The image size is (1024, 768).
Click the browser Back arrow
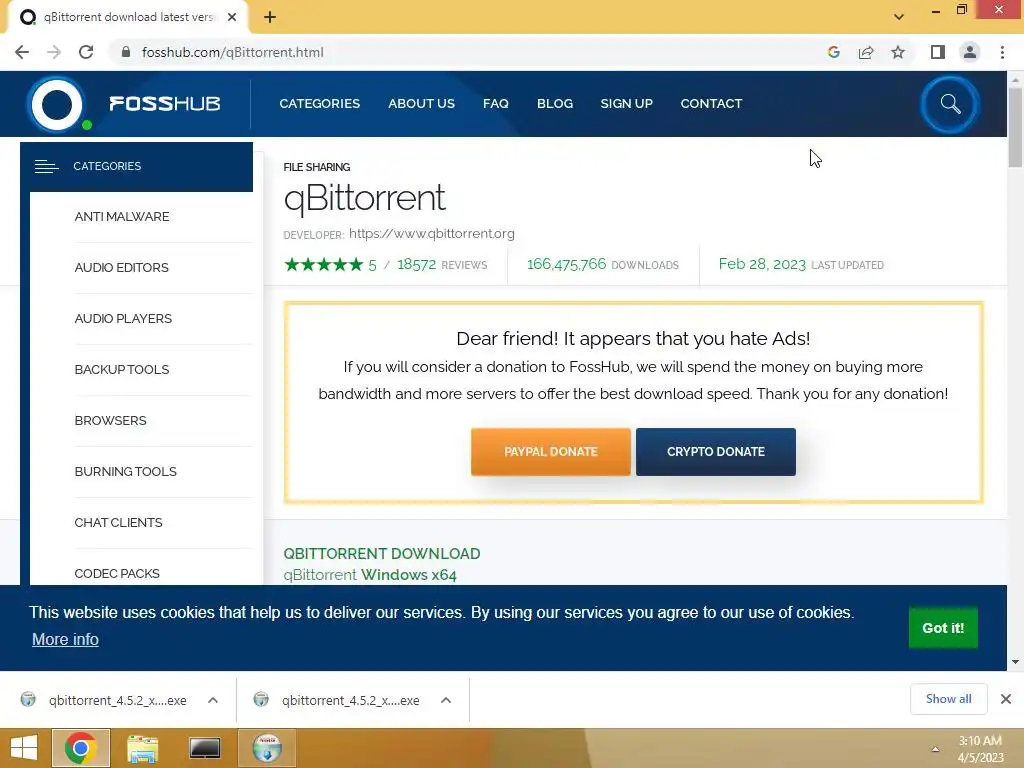[x=22, y=52]
